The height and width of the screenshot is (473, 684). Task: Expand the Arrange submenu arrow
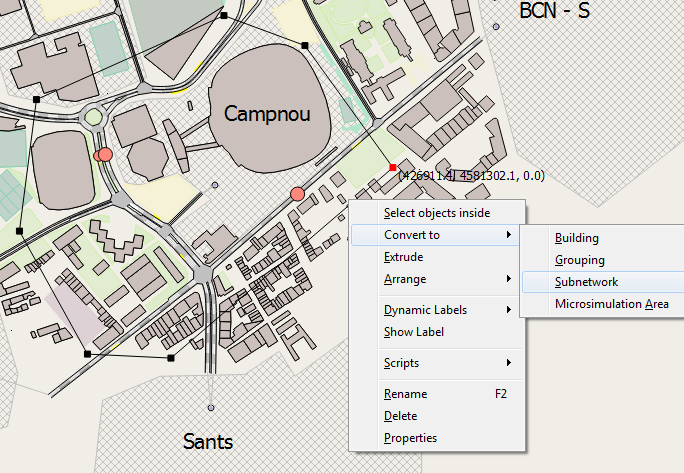[510, 279]
